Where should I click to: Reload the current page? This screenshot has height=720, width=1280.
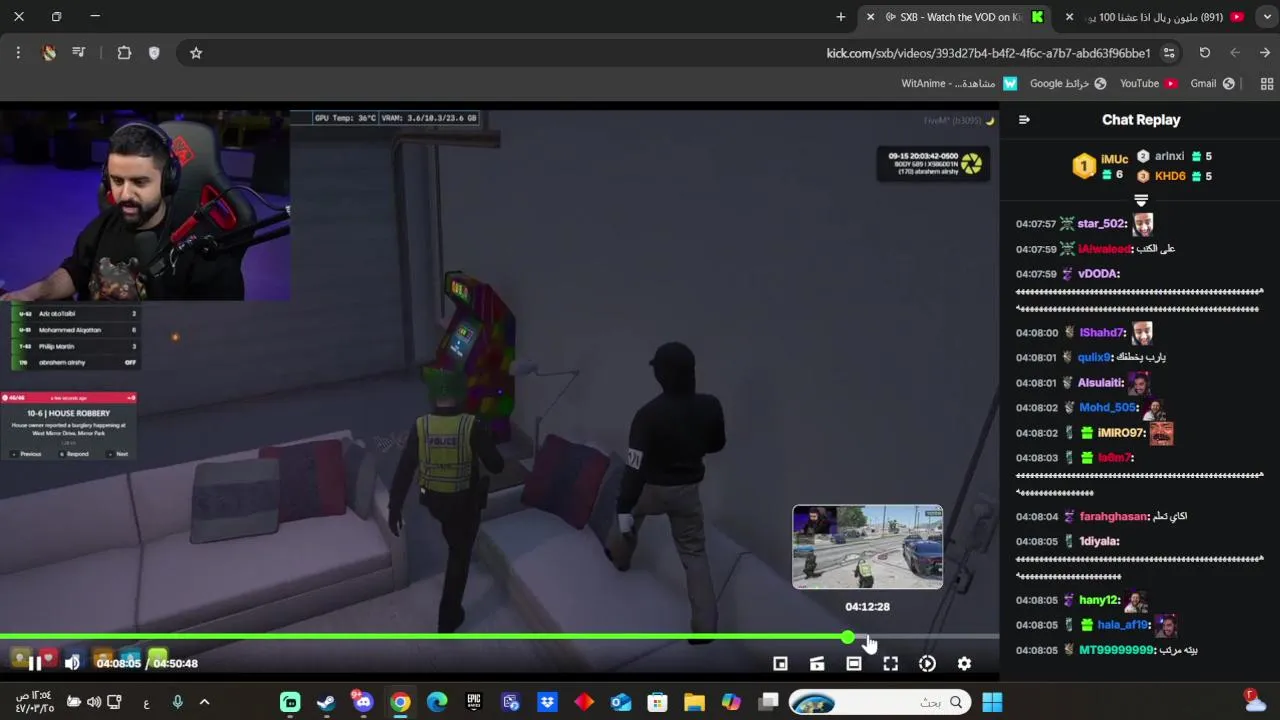click(1204, 53)
